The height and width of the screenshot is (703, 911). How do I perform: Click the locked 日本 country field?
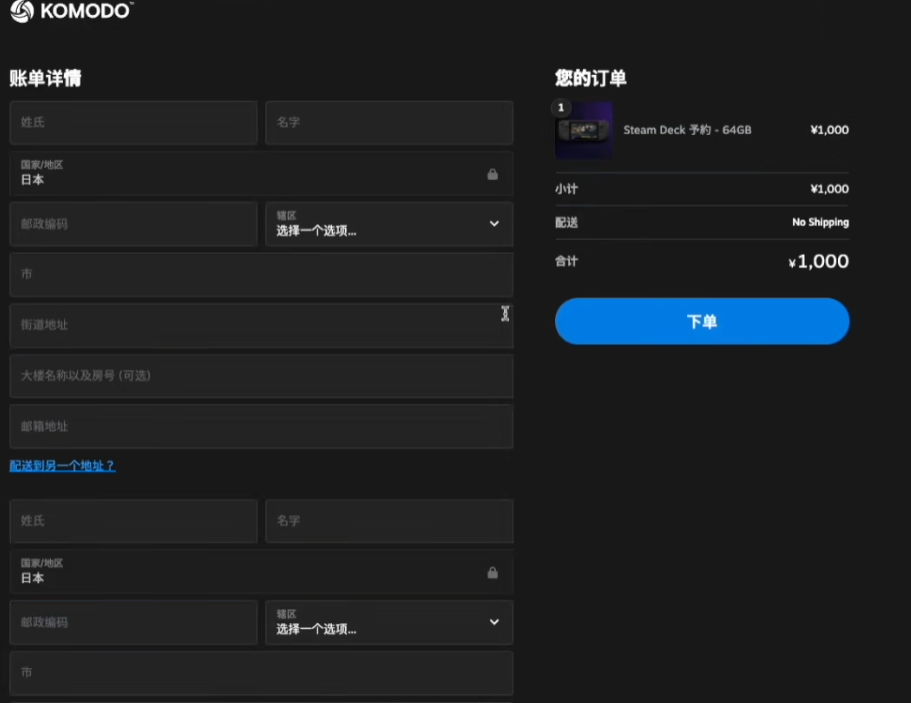pos(261,174)
